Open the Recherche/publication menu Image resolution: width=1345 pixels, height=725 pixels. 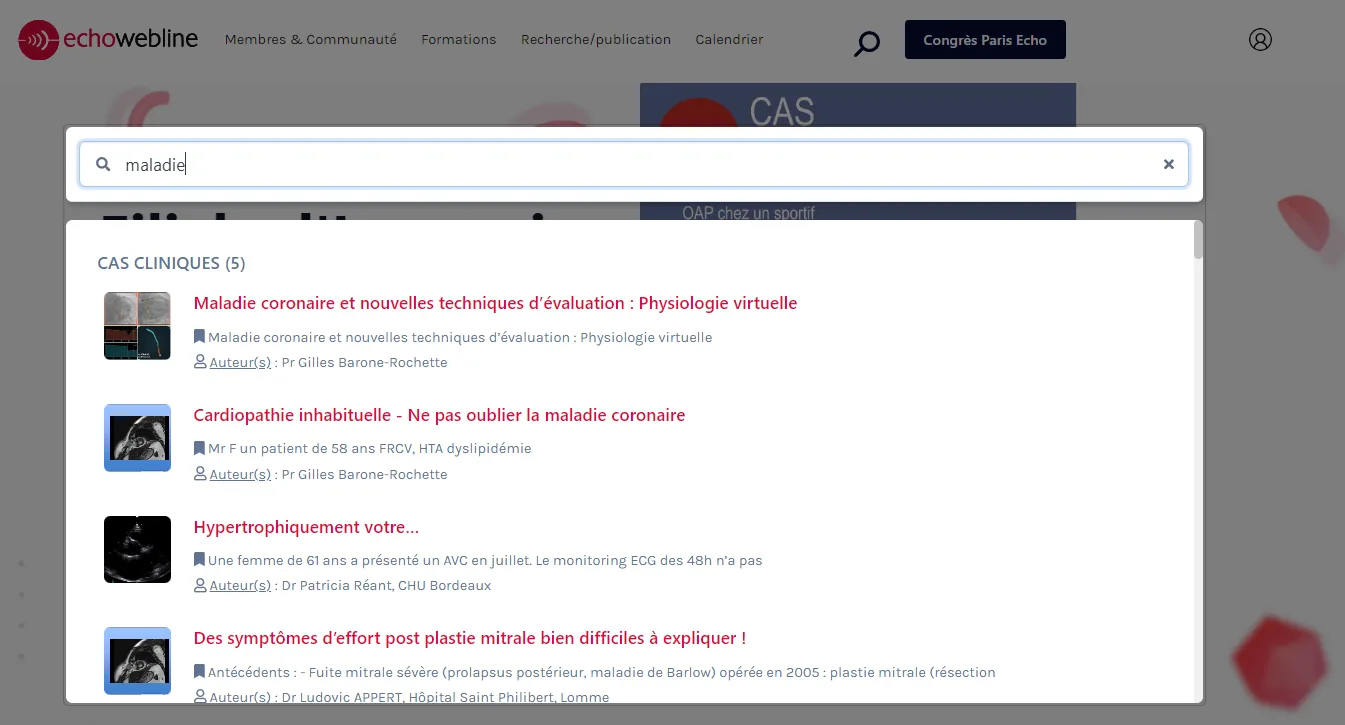pyautogui.click(x=596, y=40)
